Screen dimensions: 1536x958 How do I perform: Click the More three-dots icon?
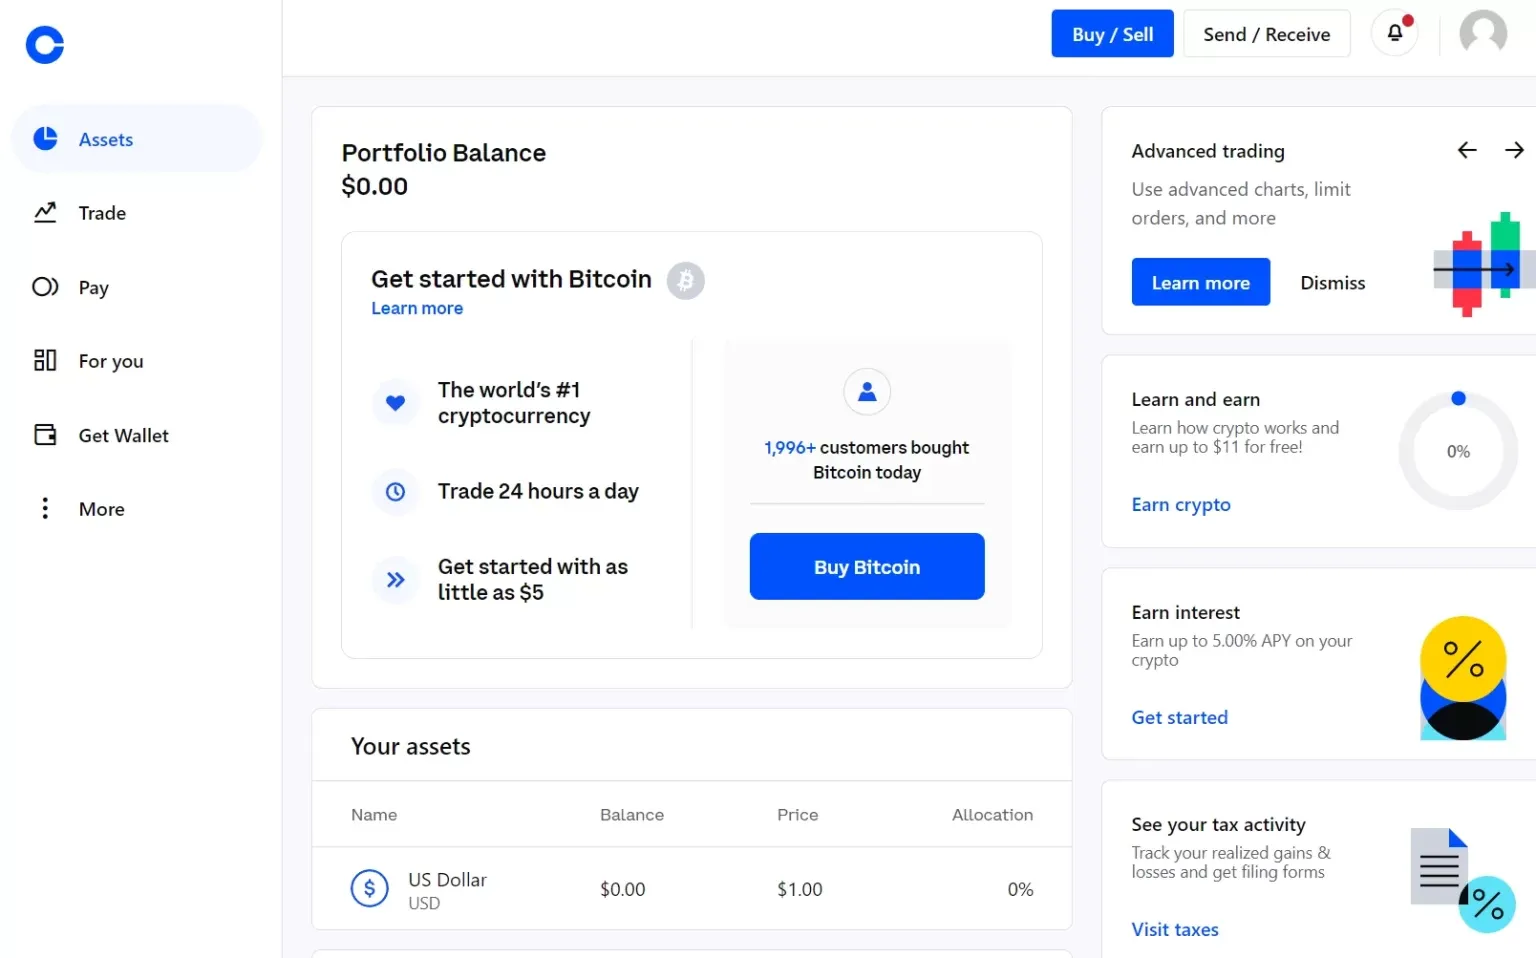point(45,508)
